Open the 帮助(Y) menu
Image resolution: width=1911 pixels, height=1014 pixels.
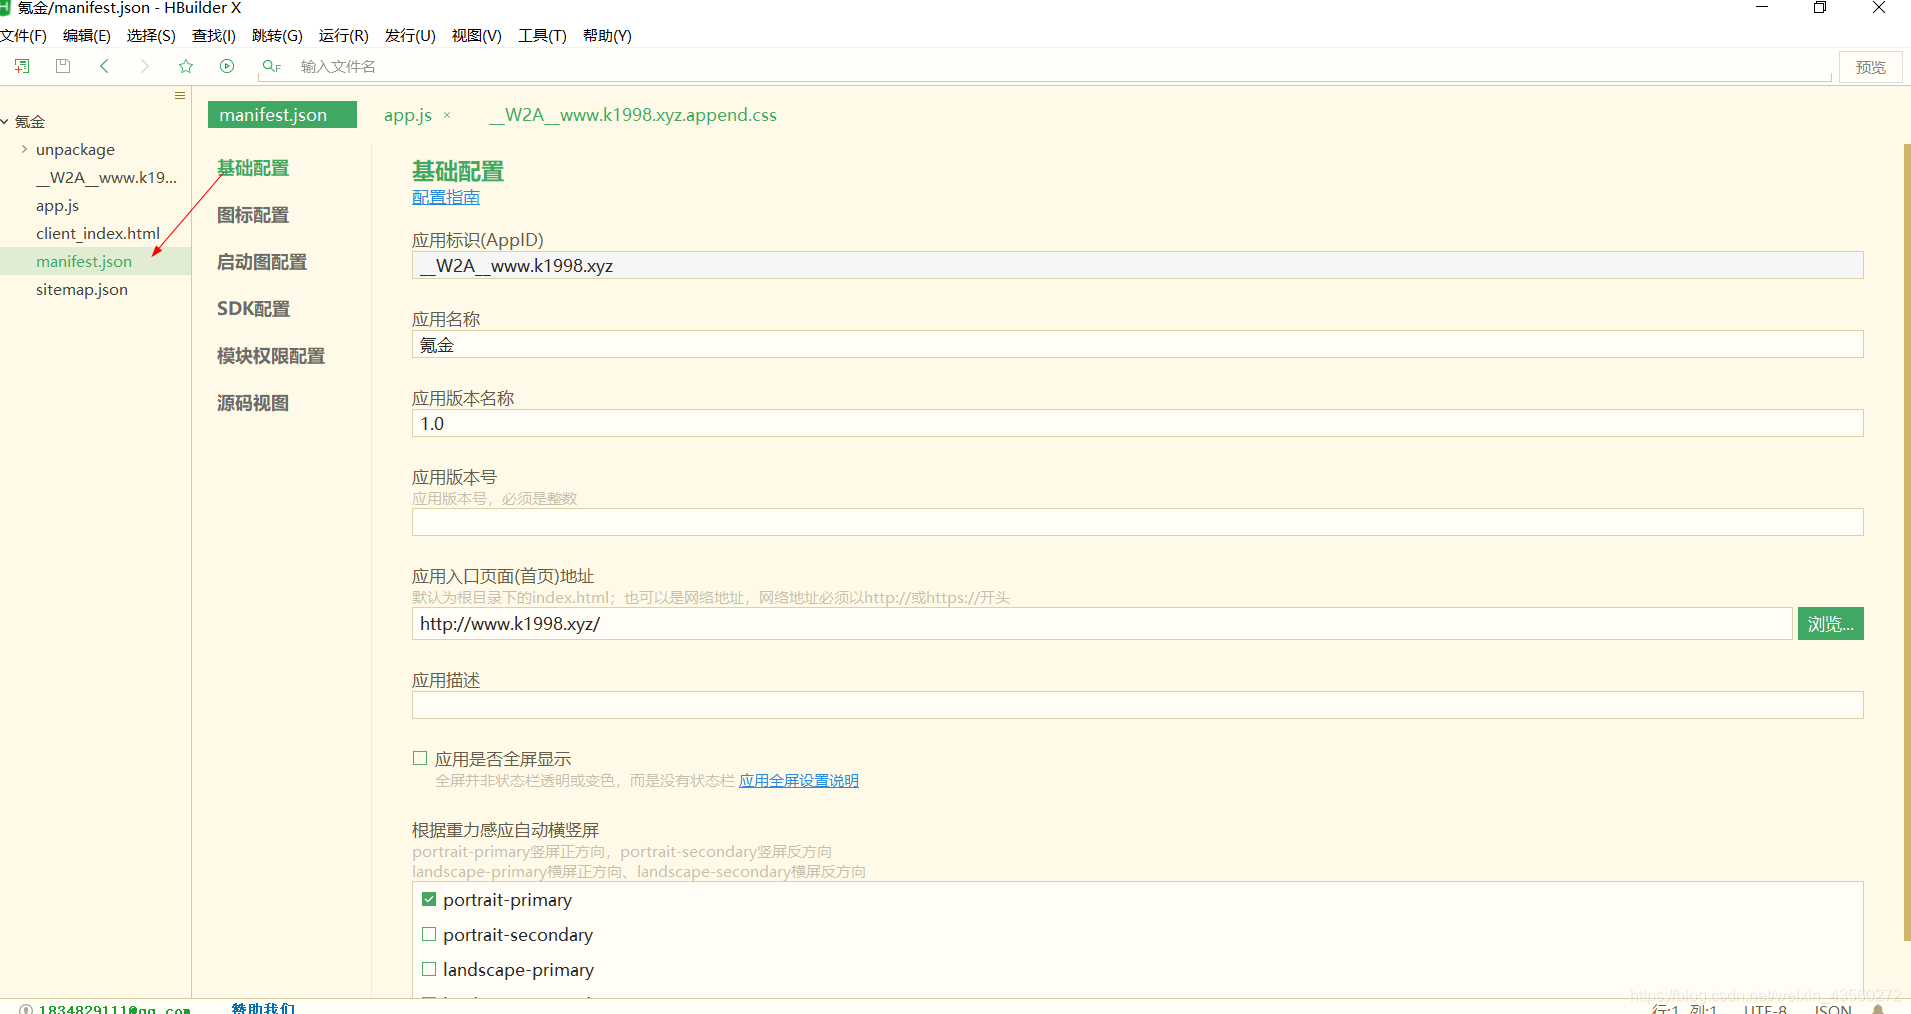pyautogui.click(x=607, y=36)
